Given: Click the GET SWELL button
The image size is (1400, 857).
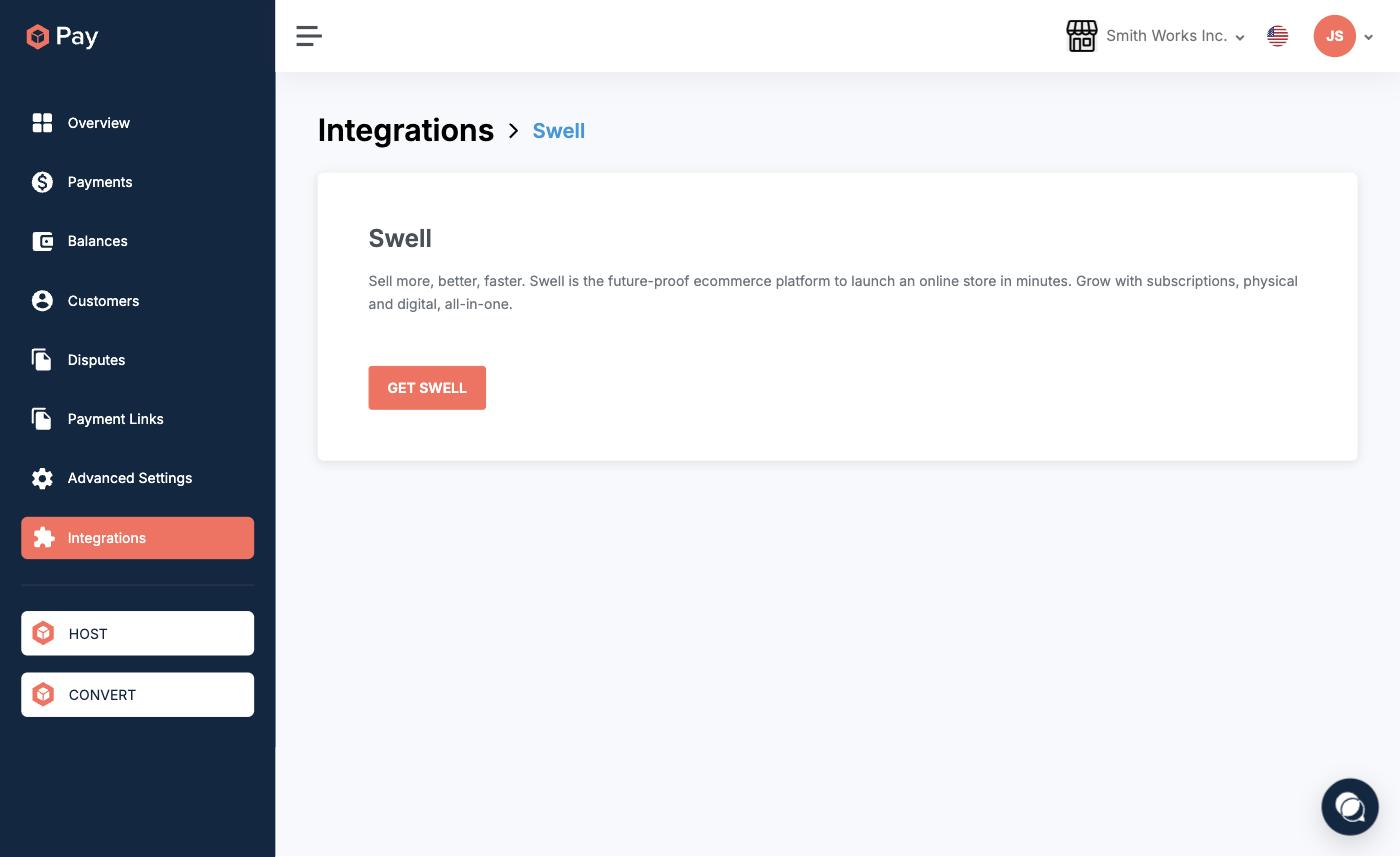Looking at the screenshot, I should pyautogui.click(x=427, y=388).
